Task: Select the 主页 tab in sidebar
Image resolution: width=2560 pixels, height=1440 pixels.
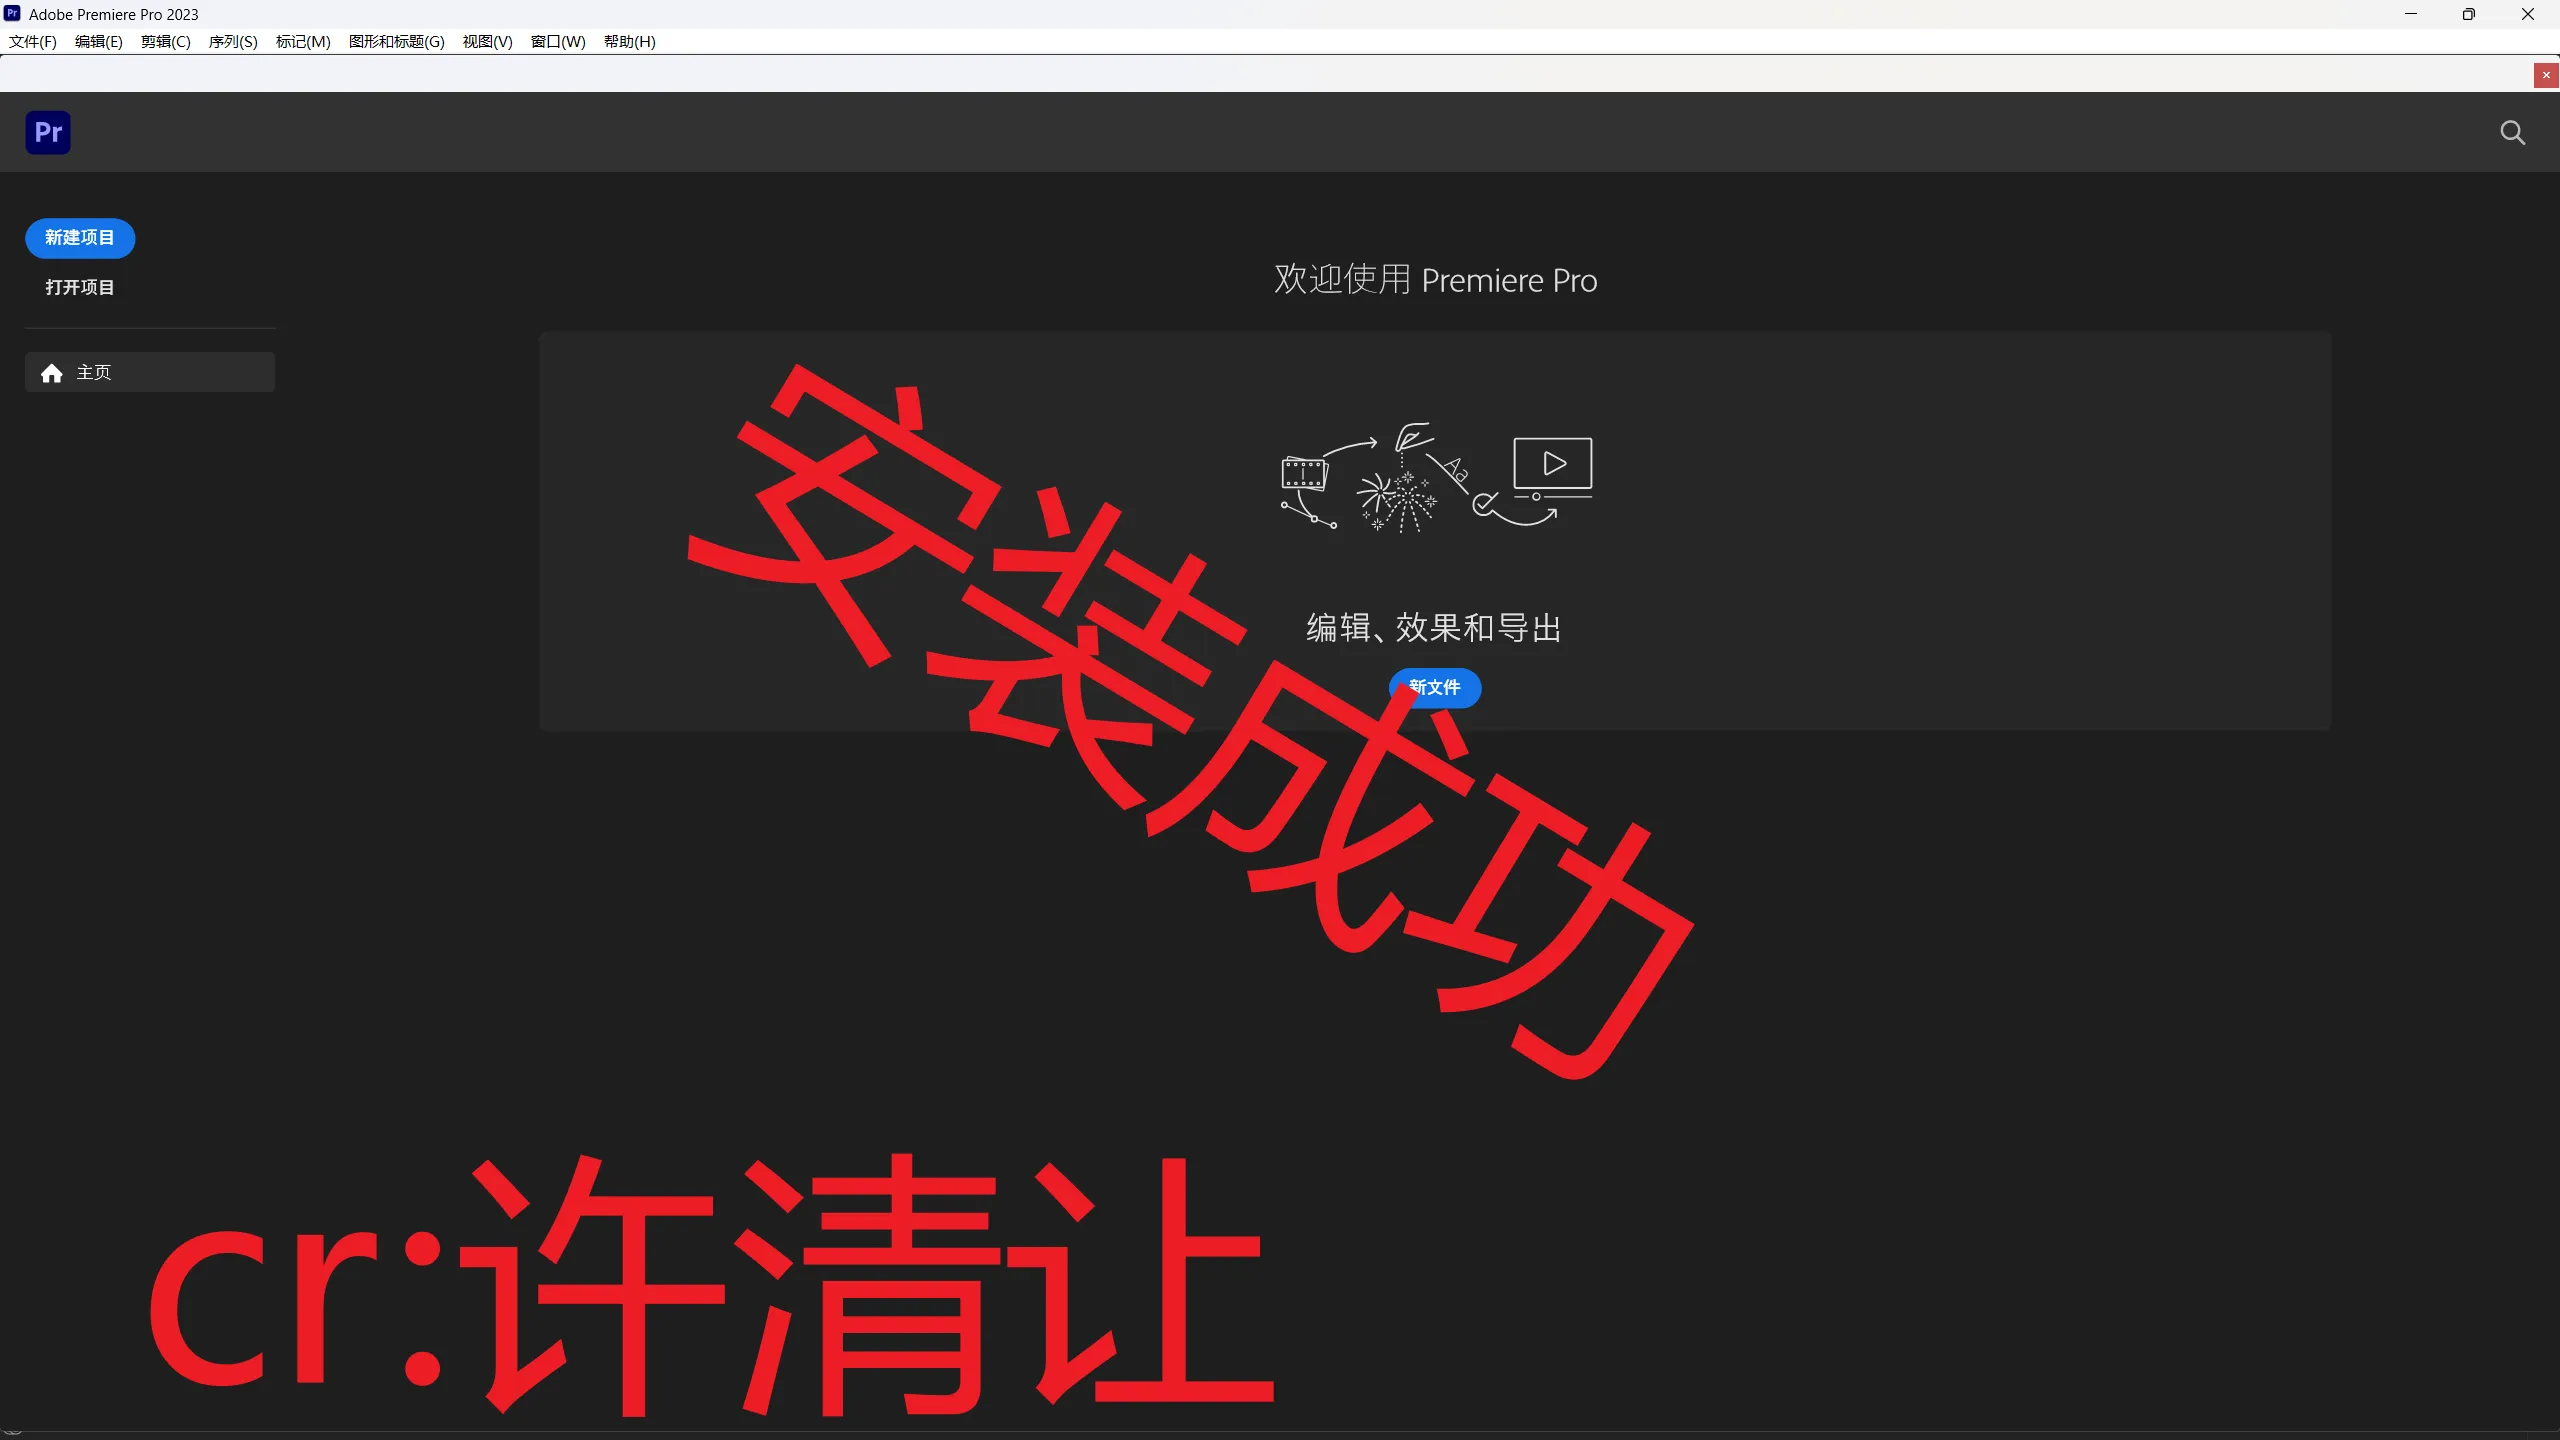Action: tap(150, 372)
